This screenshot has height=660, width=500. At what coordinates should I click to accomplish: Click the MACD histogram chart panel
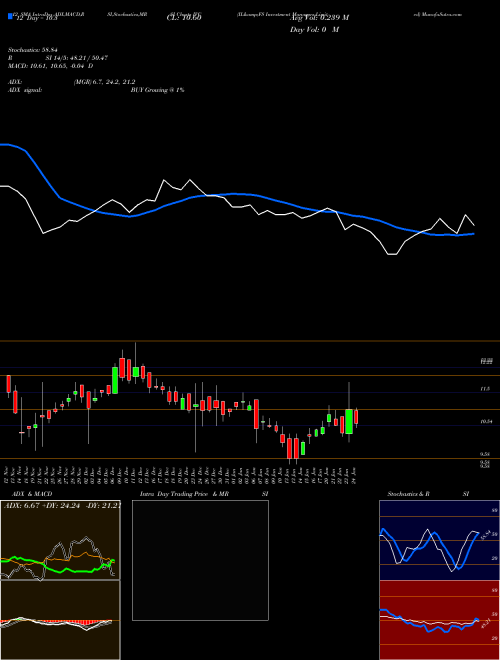point(60,620)
